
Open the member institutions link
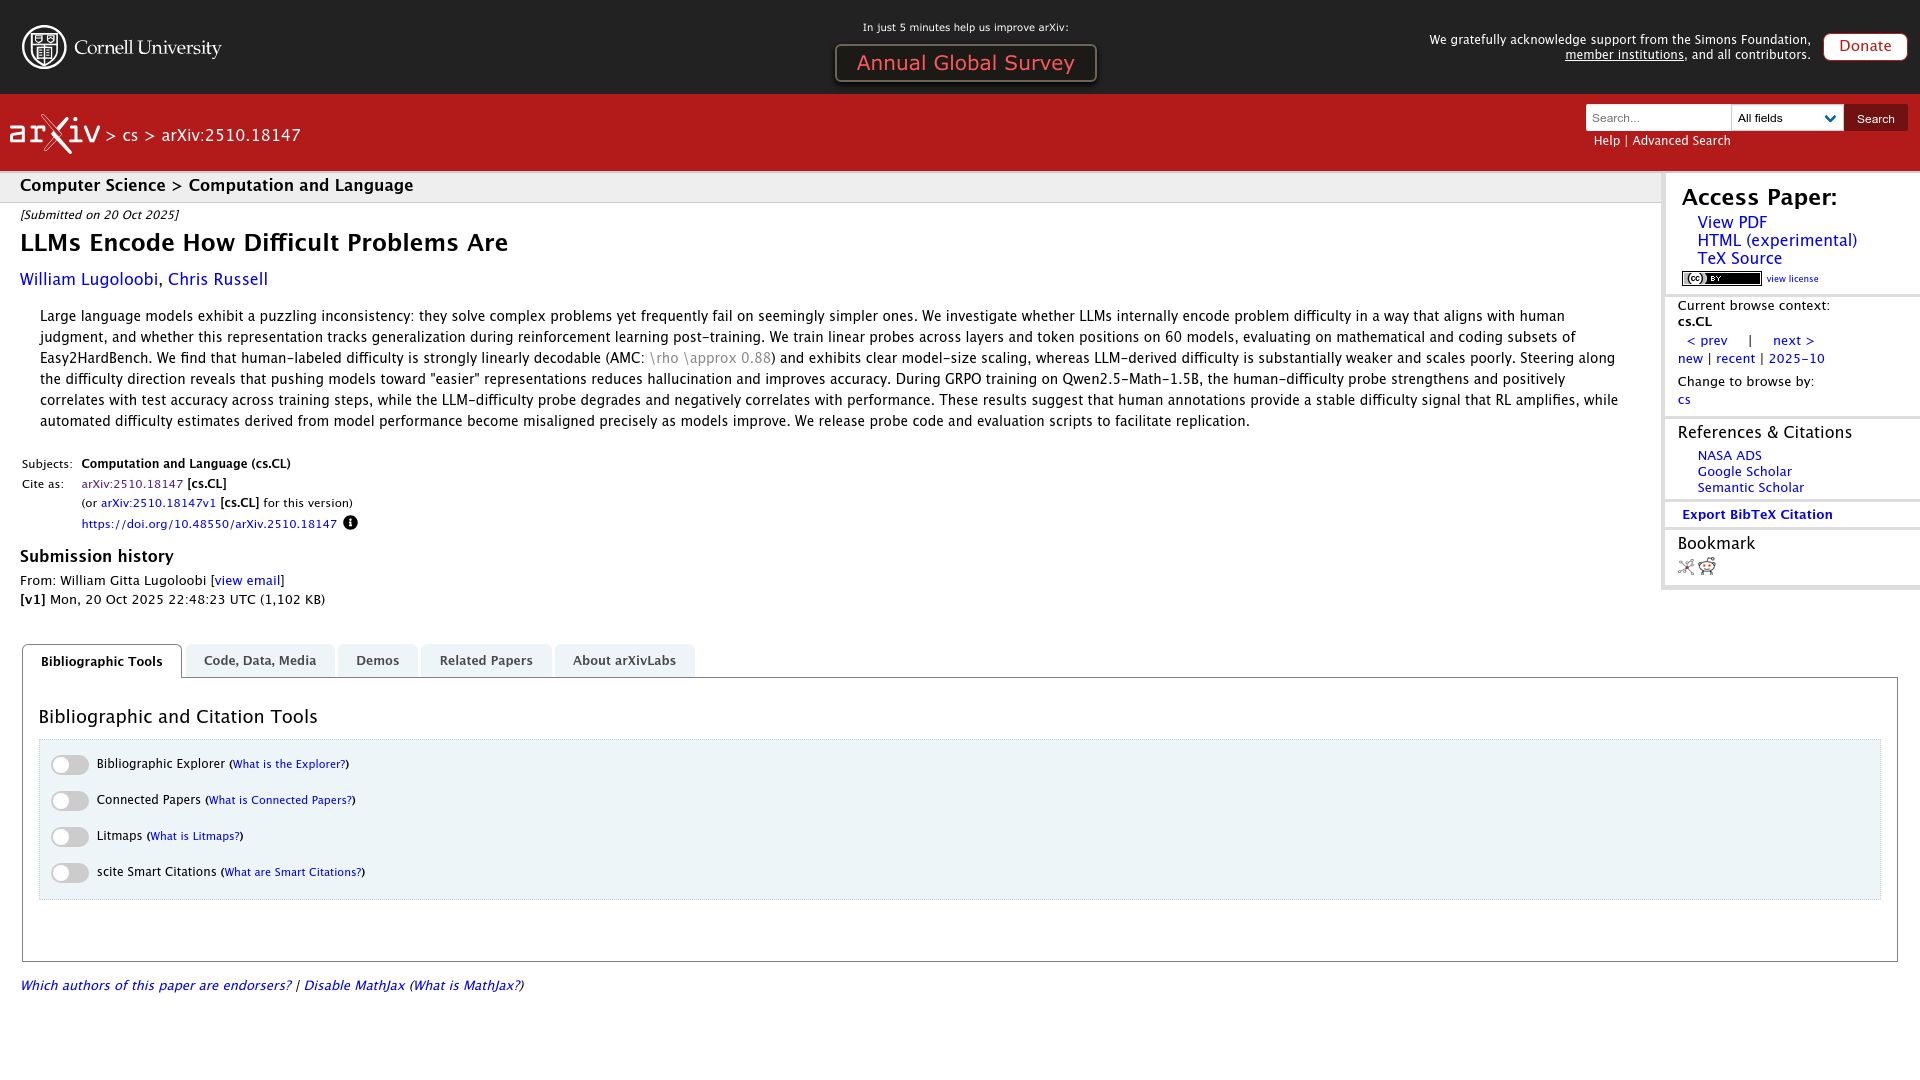[x=1624, y=55]
